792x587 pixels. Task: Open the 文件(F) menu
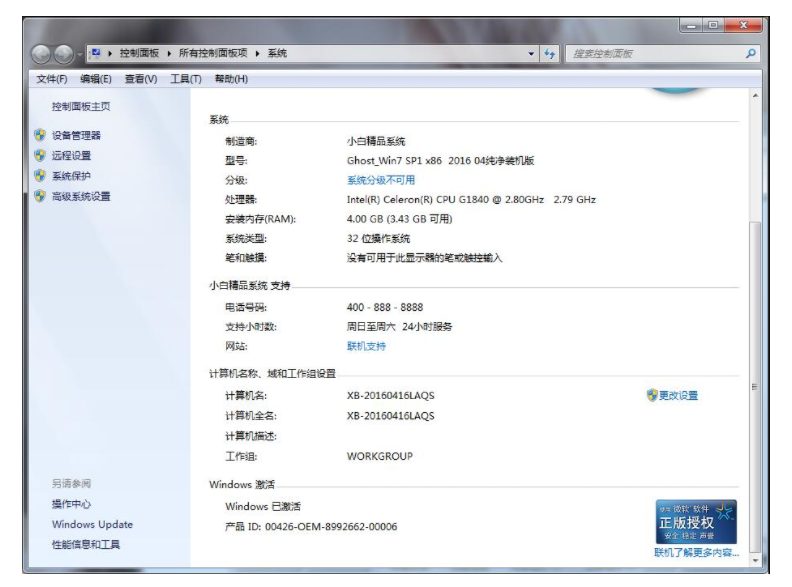coord(52,79)
